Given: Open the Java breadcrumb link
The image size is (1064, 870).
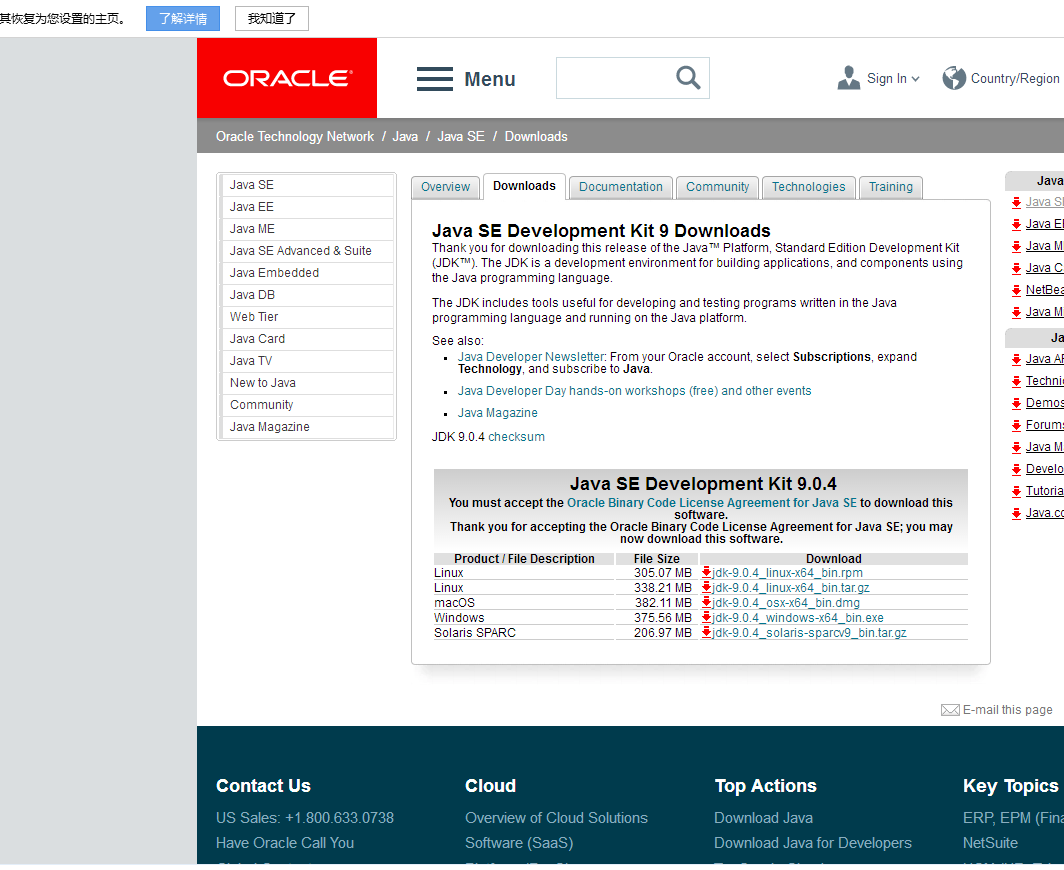Looking at the screenshot, I should point(405,136).
